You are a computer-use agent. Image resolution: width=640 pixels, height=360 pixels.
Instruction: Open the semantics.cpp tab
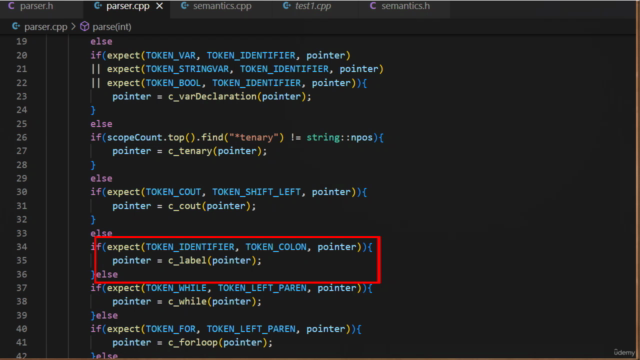pos(222,6)
